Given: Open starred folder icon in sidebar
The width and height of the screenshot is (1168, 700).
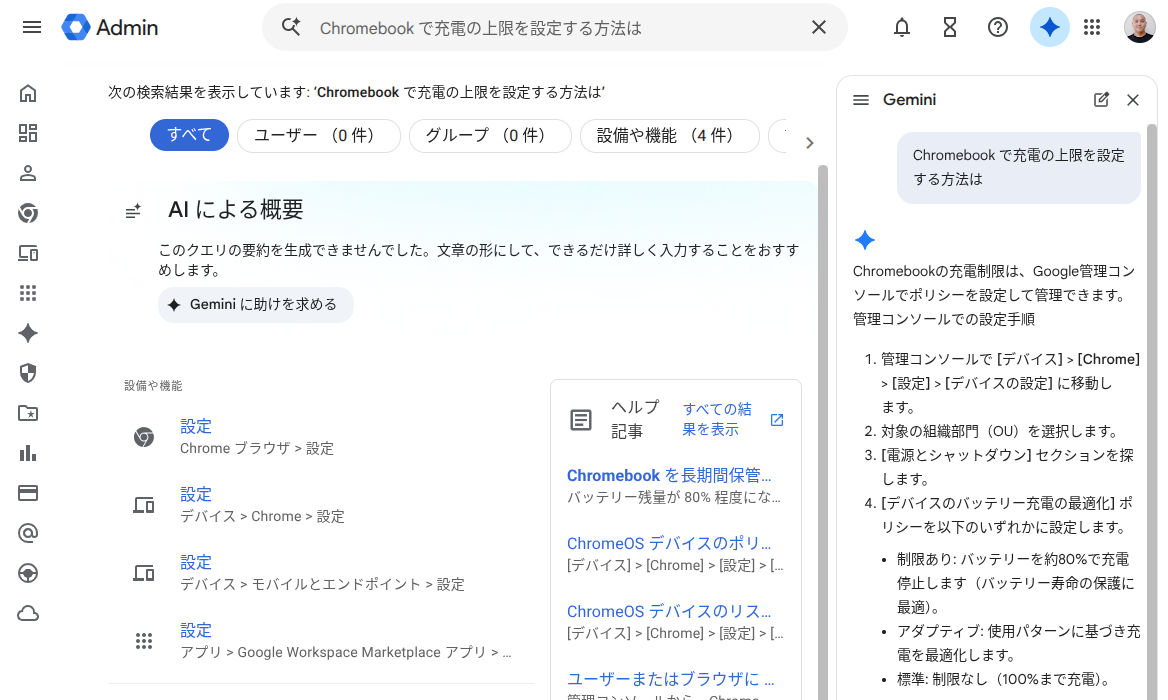Looking at the screenshot, I should [28, 413].
